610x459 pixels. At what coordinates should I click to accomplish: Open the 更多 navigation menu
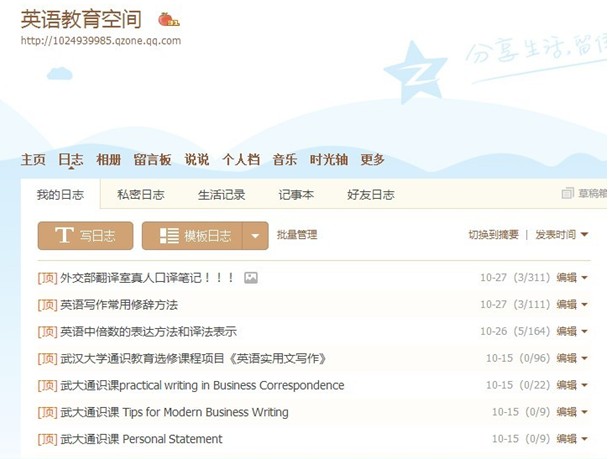(x=372, y=160)
